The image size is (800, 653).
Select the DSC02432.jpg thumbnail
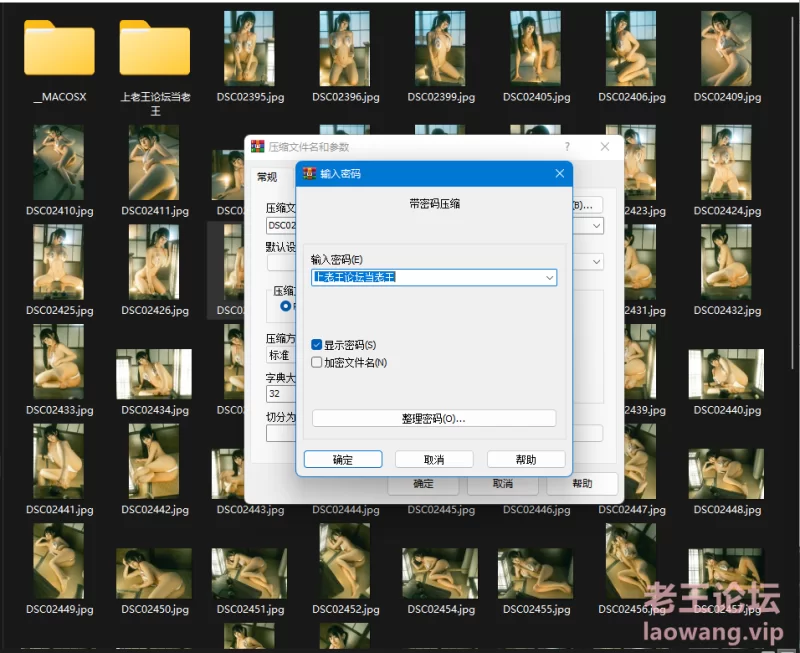click(727, 262)
